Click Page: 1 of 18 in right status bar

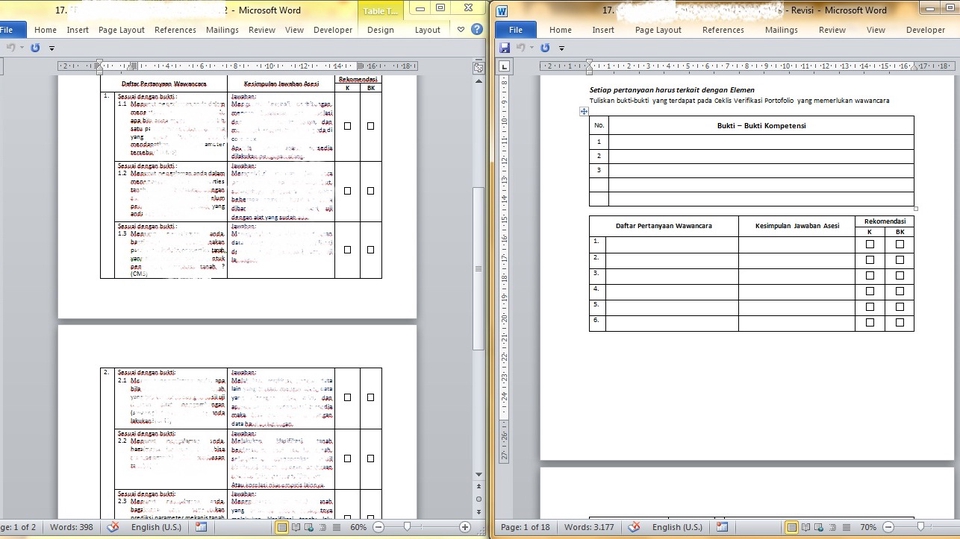pyautogui.click(x=525, y=527)
